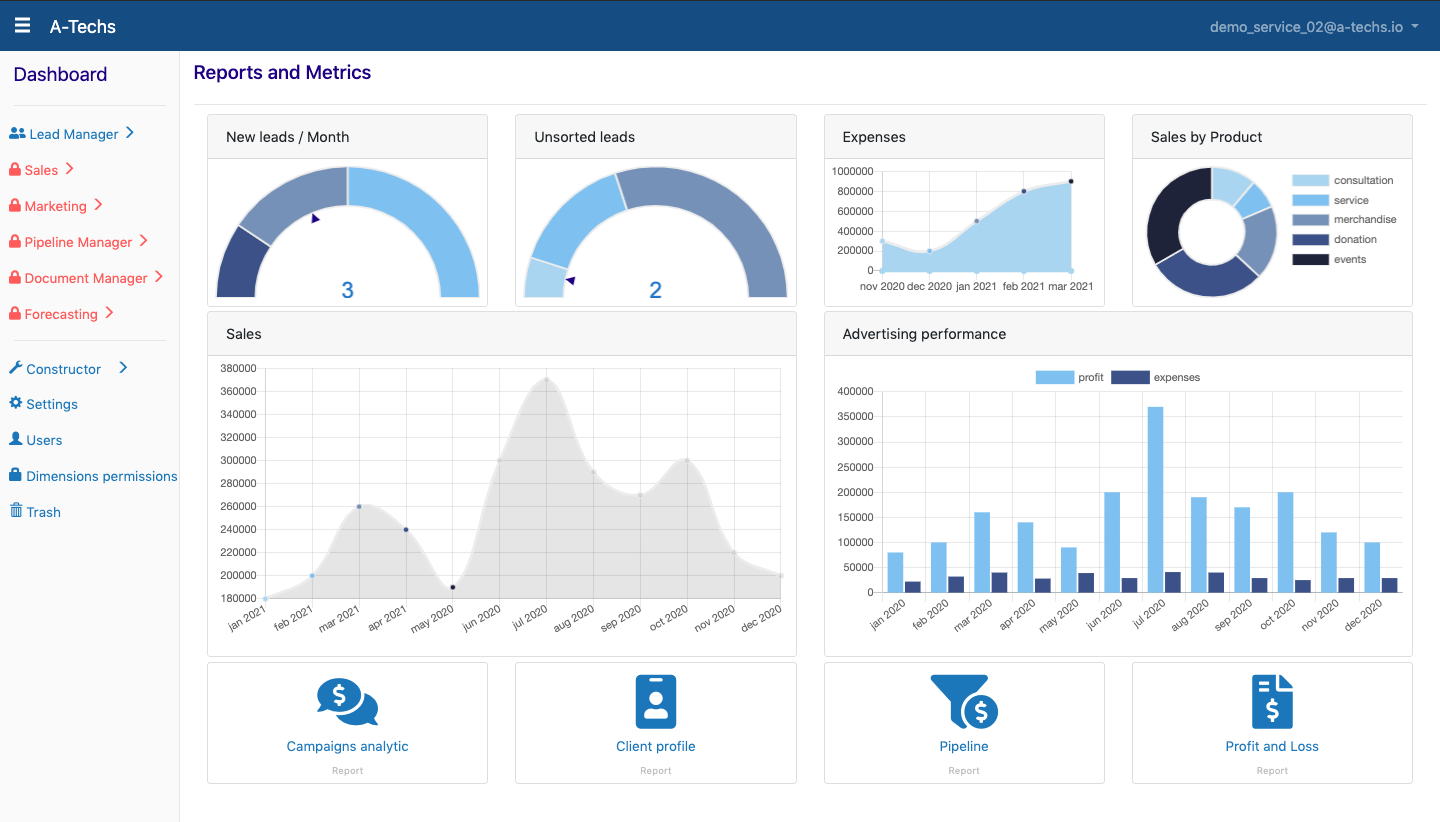Click the Pipeline funnel icon

point(964,701)
